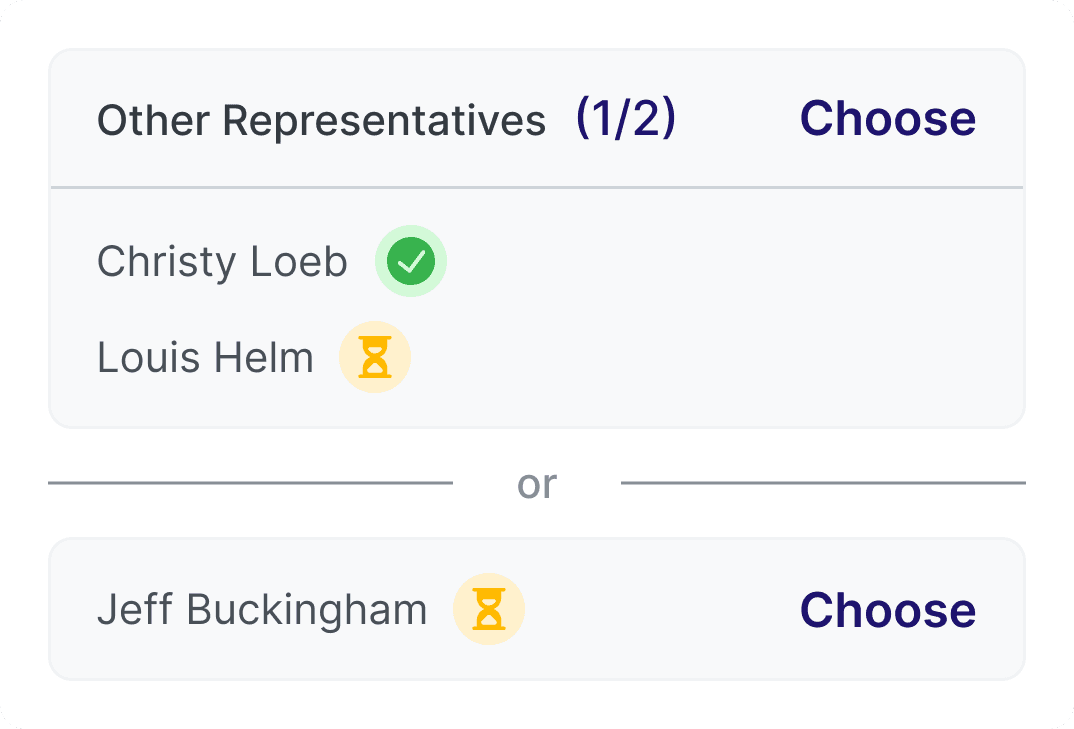Image resolution: width=1074 pixels, height=729 pixels.
Task: Click the word "Representatives" in the header
Action: [x=384, y=121]
